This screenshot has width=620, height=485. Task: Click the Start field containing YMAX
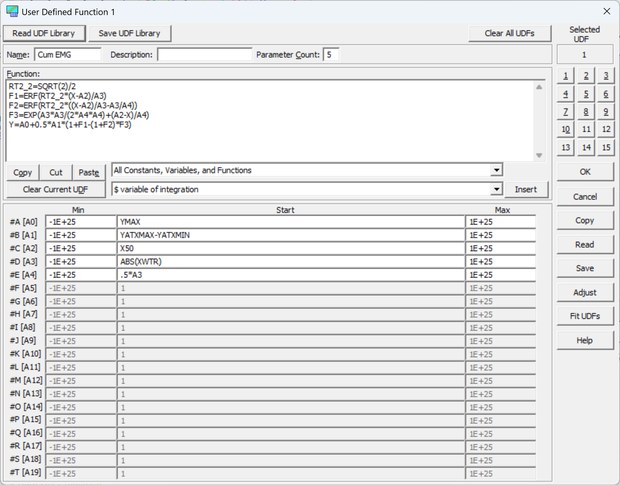291,222
